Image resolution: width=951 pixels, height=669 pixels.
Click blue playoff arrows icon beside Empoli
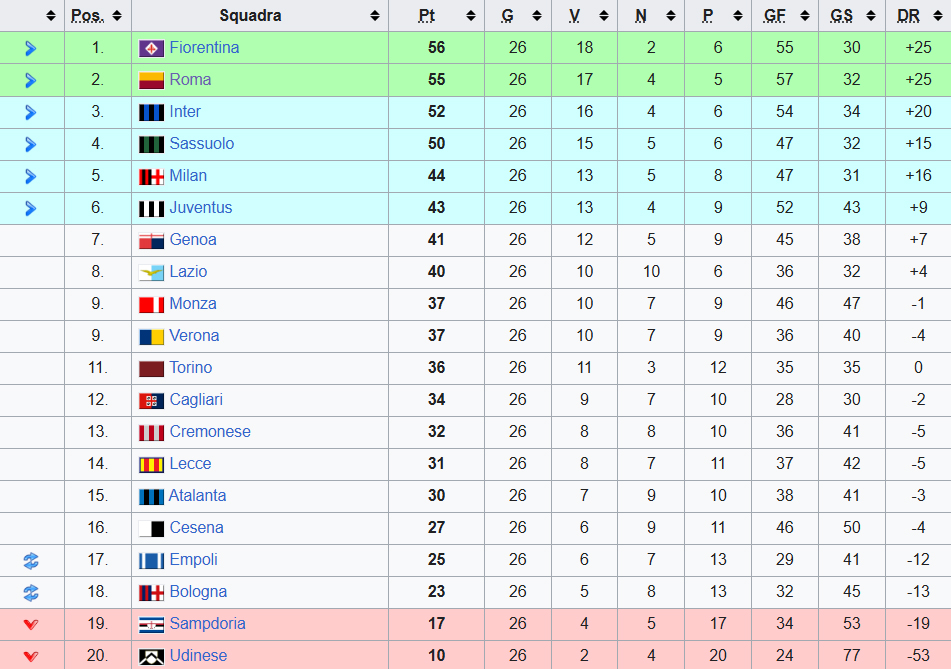[x=31, y=560]
